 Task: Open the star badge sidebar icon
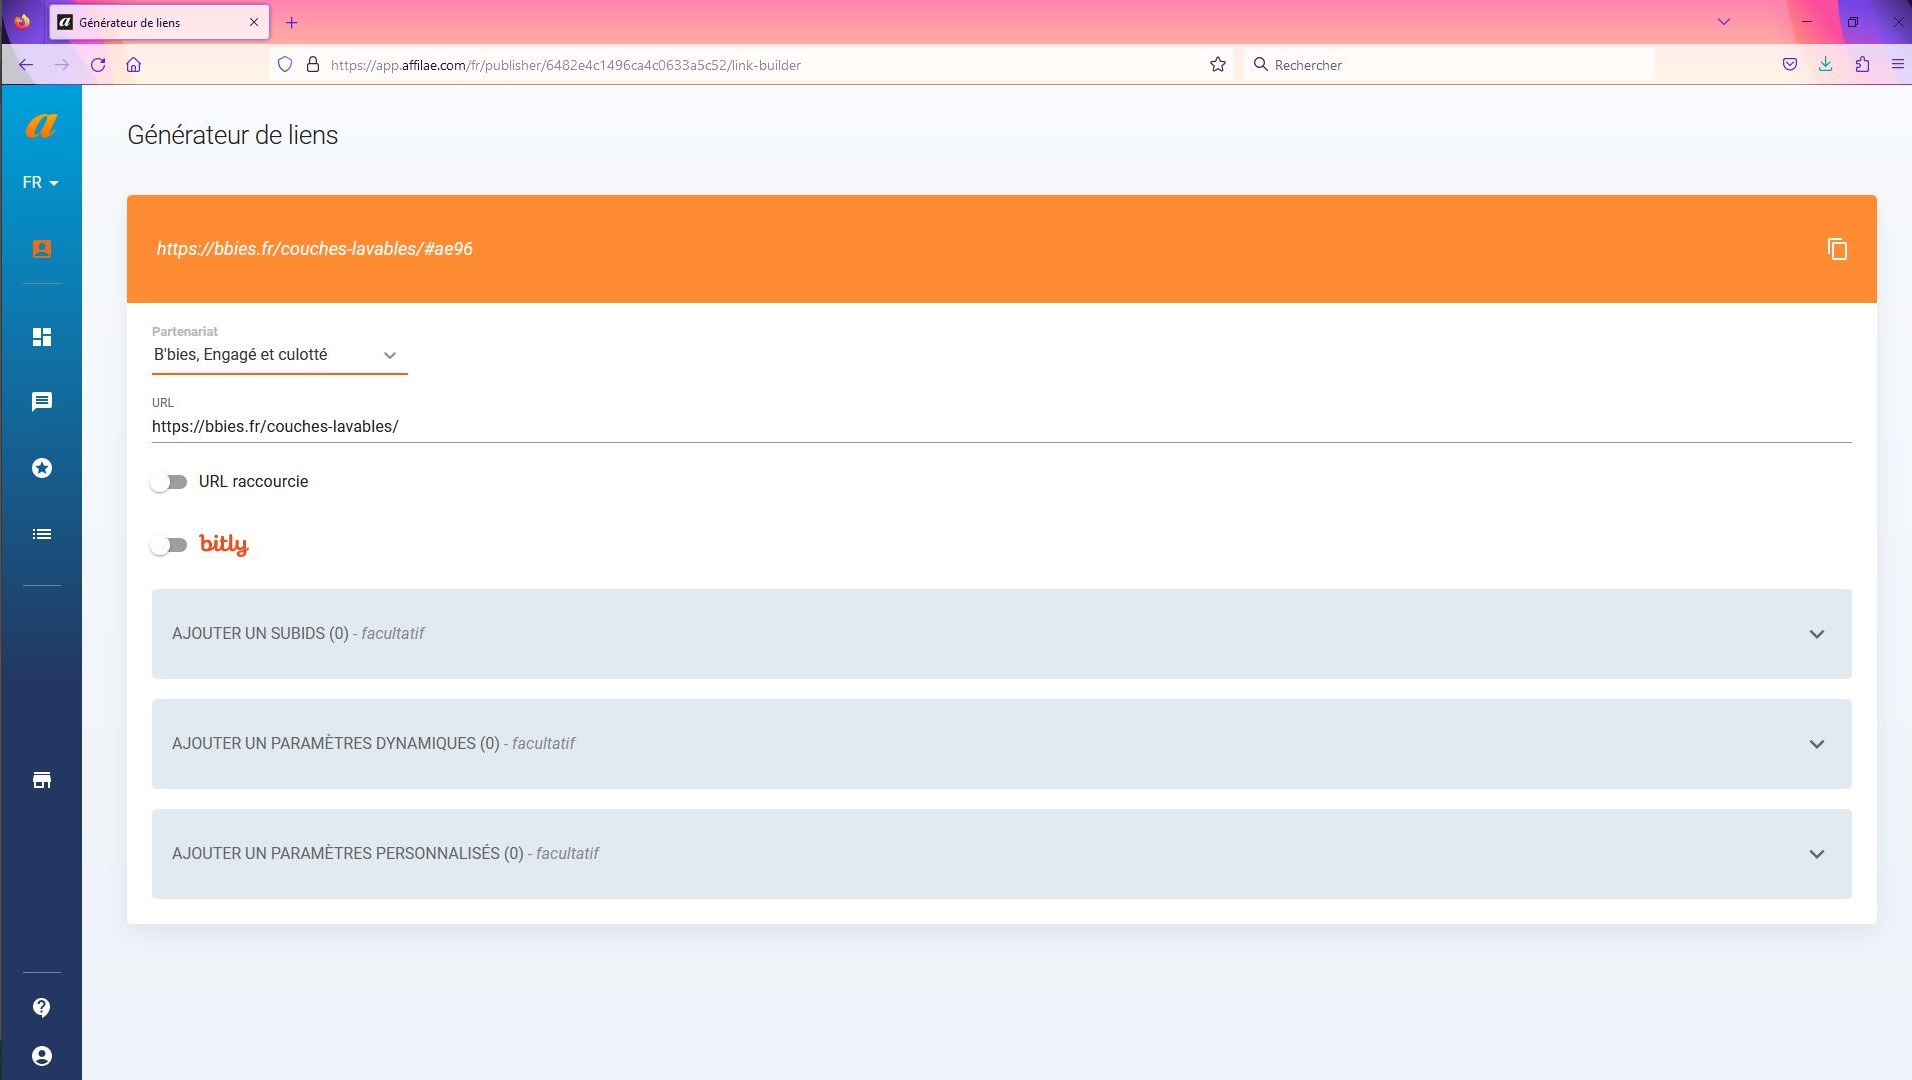(42, 468)
